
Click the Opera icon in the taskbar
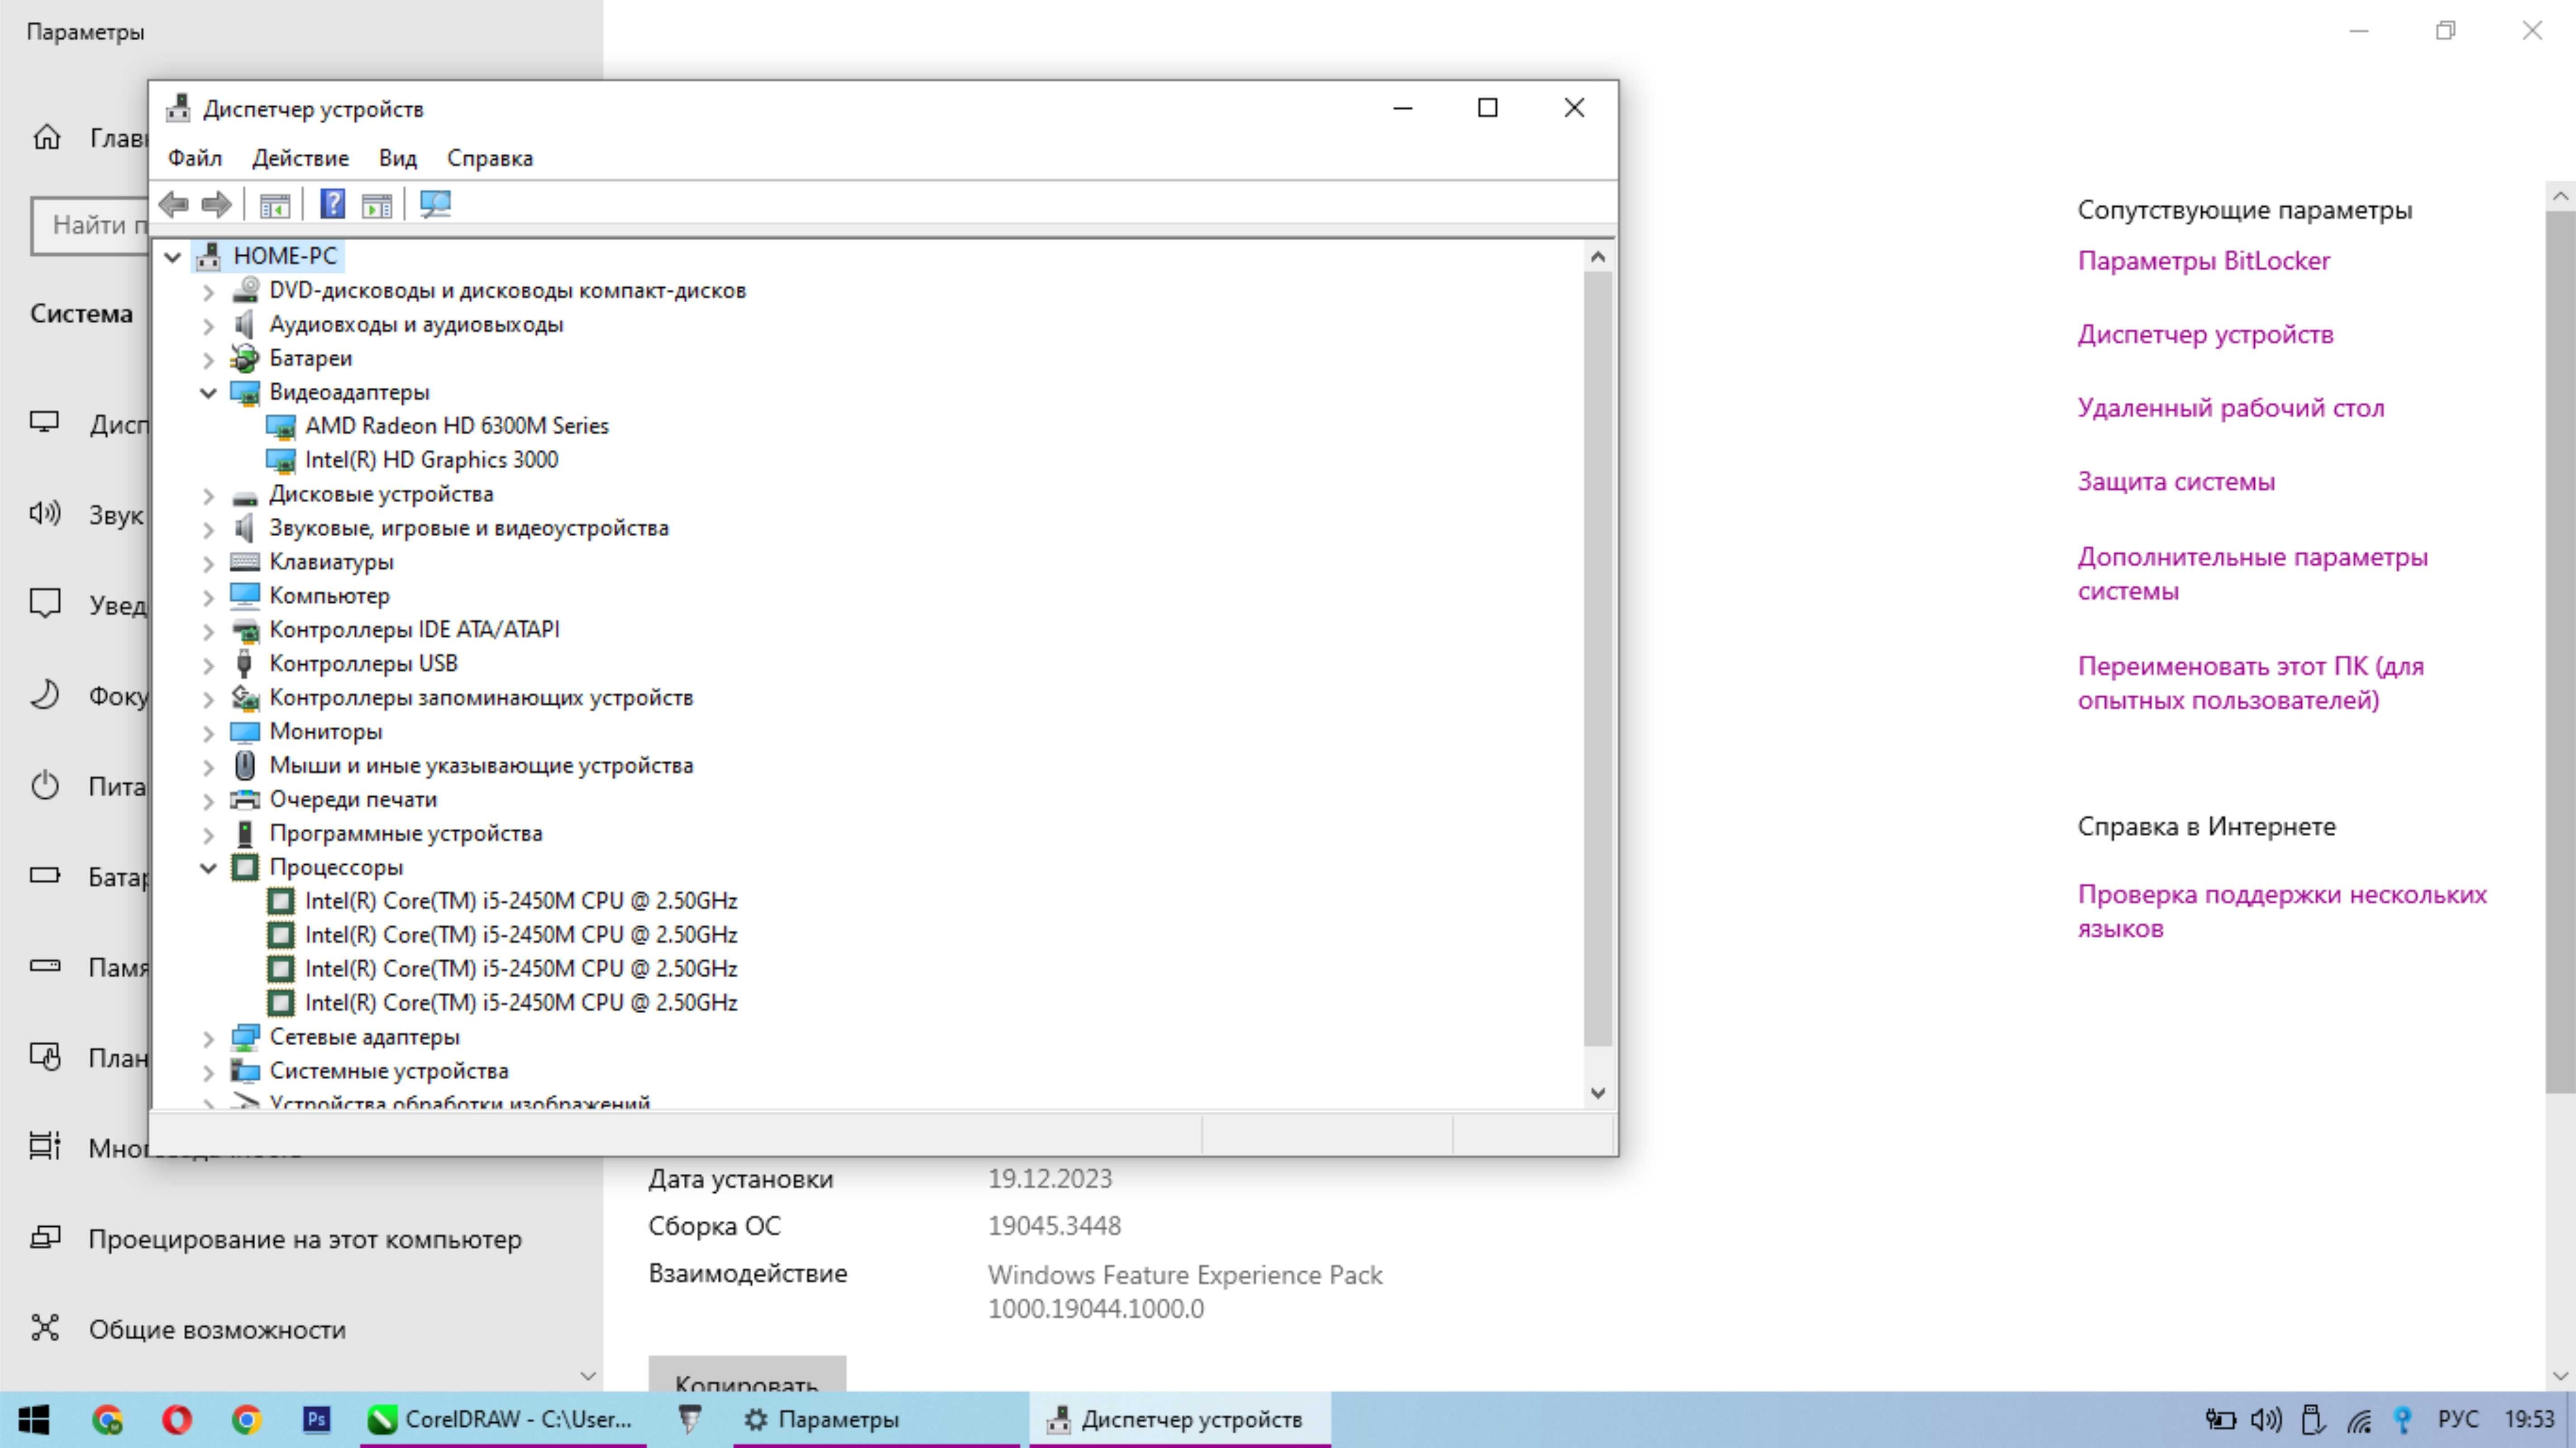[177, 1420]
